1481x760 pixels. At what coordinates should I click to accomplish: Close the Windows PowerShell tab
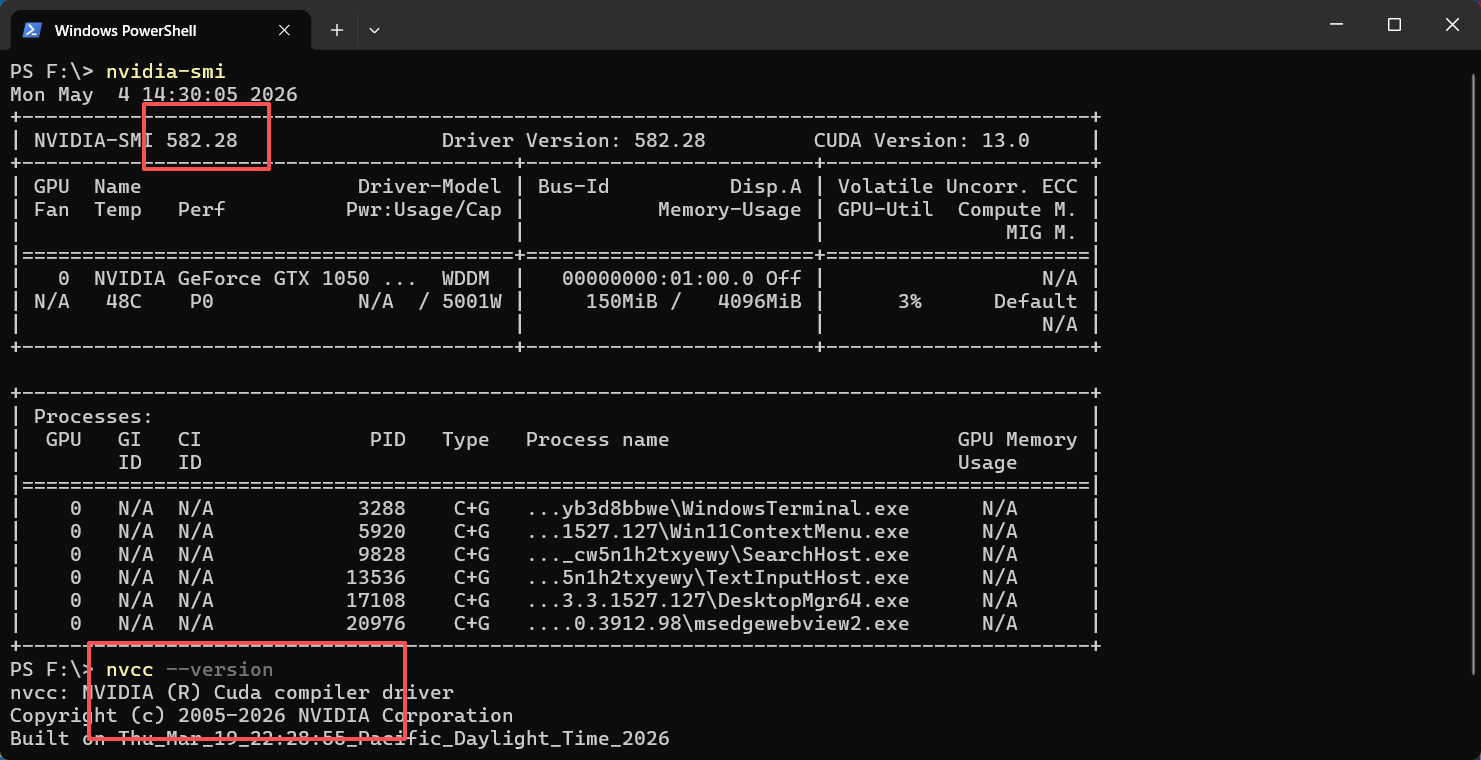[x=285, y=30]
